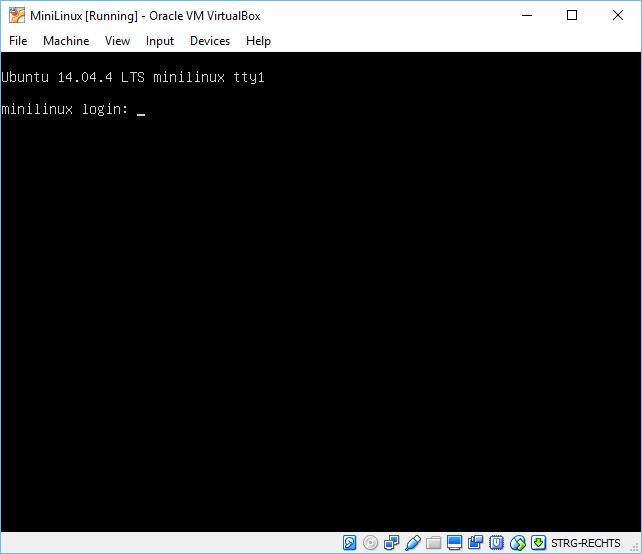
Task: Open the Devices menu
Action: click(x=210, y=41)
